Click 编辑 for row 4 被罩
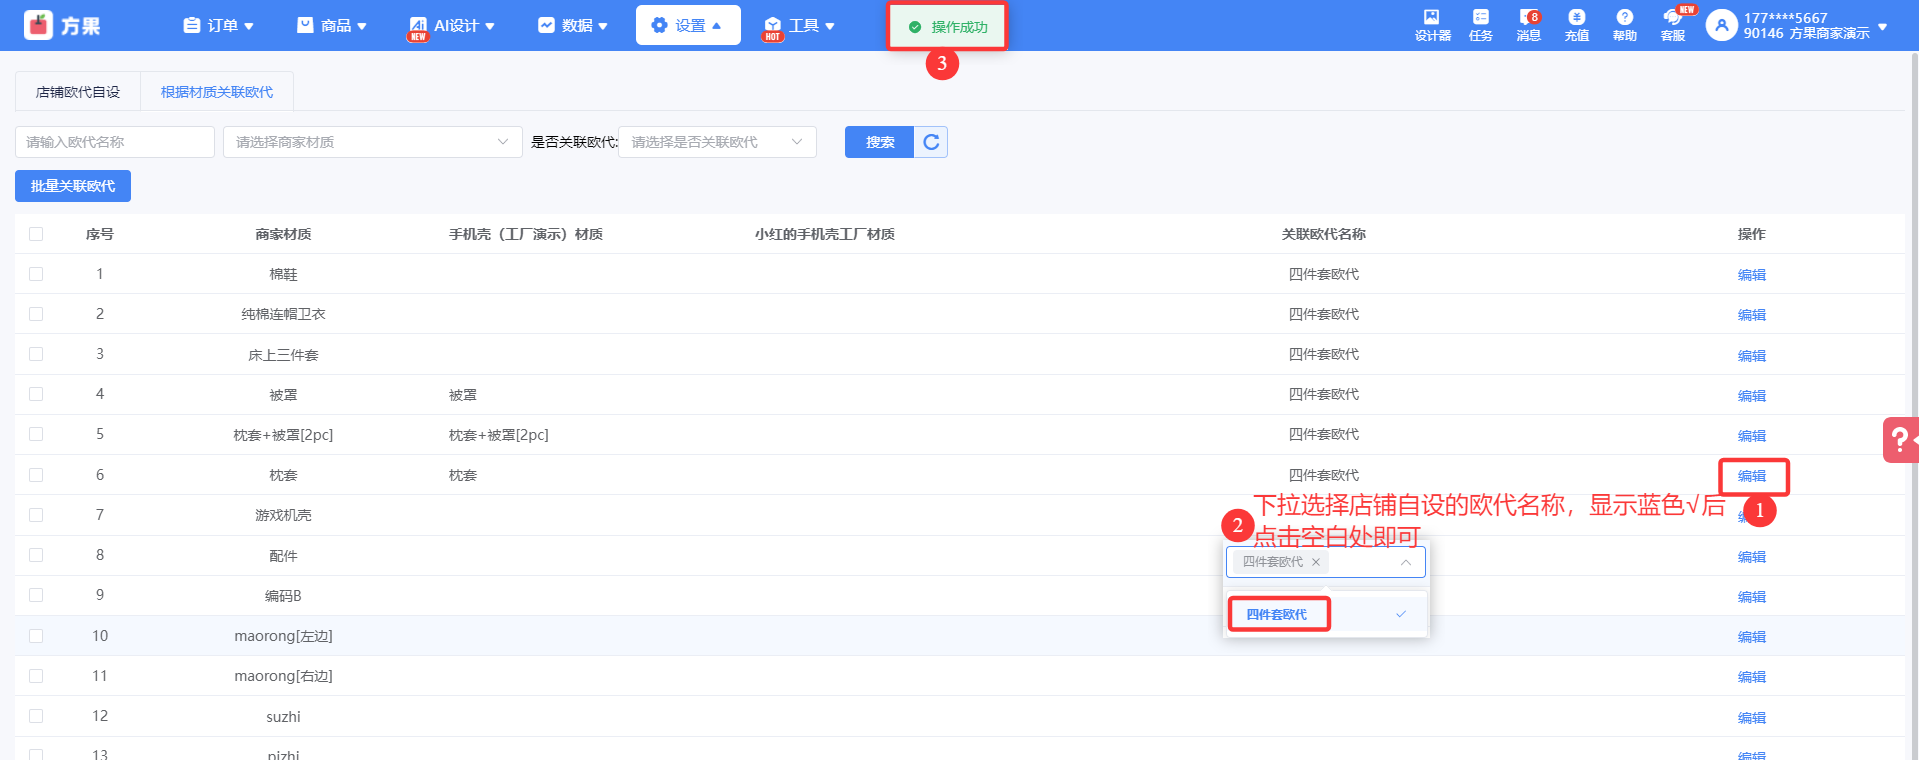Image resolution: width=1919 pixels, height=760 pixels. click(x=1752, y=396)
